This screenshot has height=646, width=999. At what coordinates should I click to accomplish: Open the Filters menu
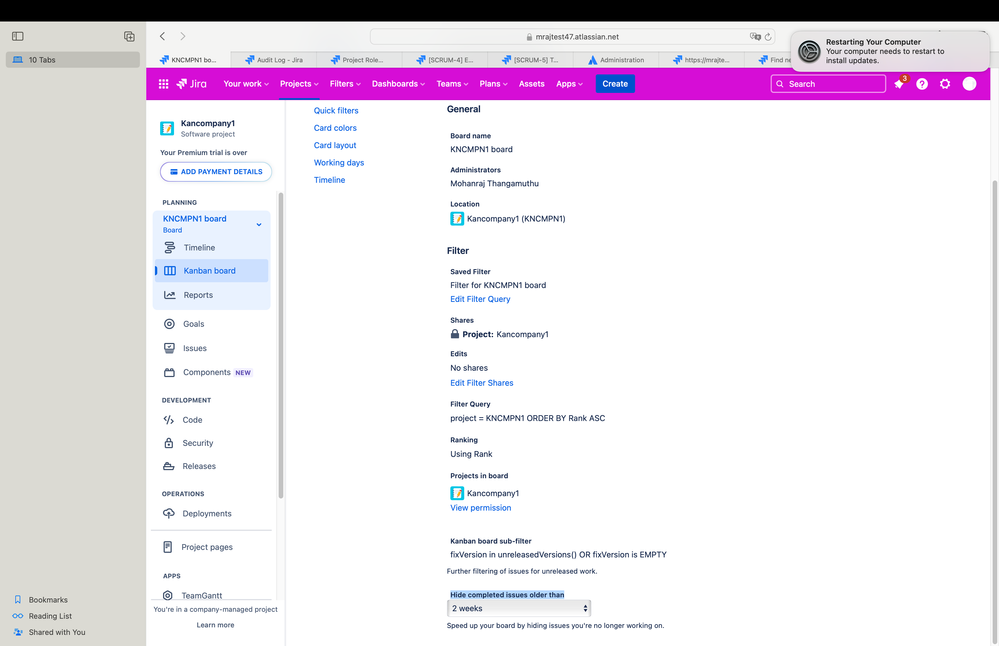point(344,84)
